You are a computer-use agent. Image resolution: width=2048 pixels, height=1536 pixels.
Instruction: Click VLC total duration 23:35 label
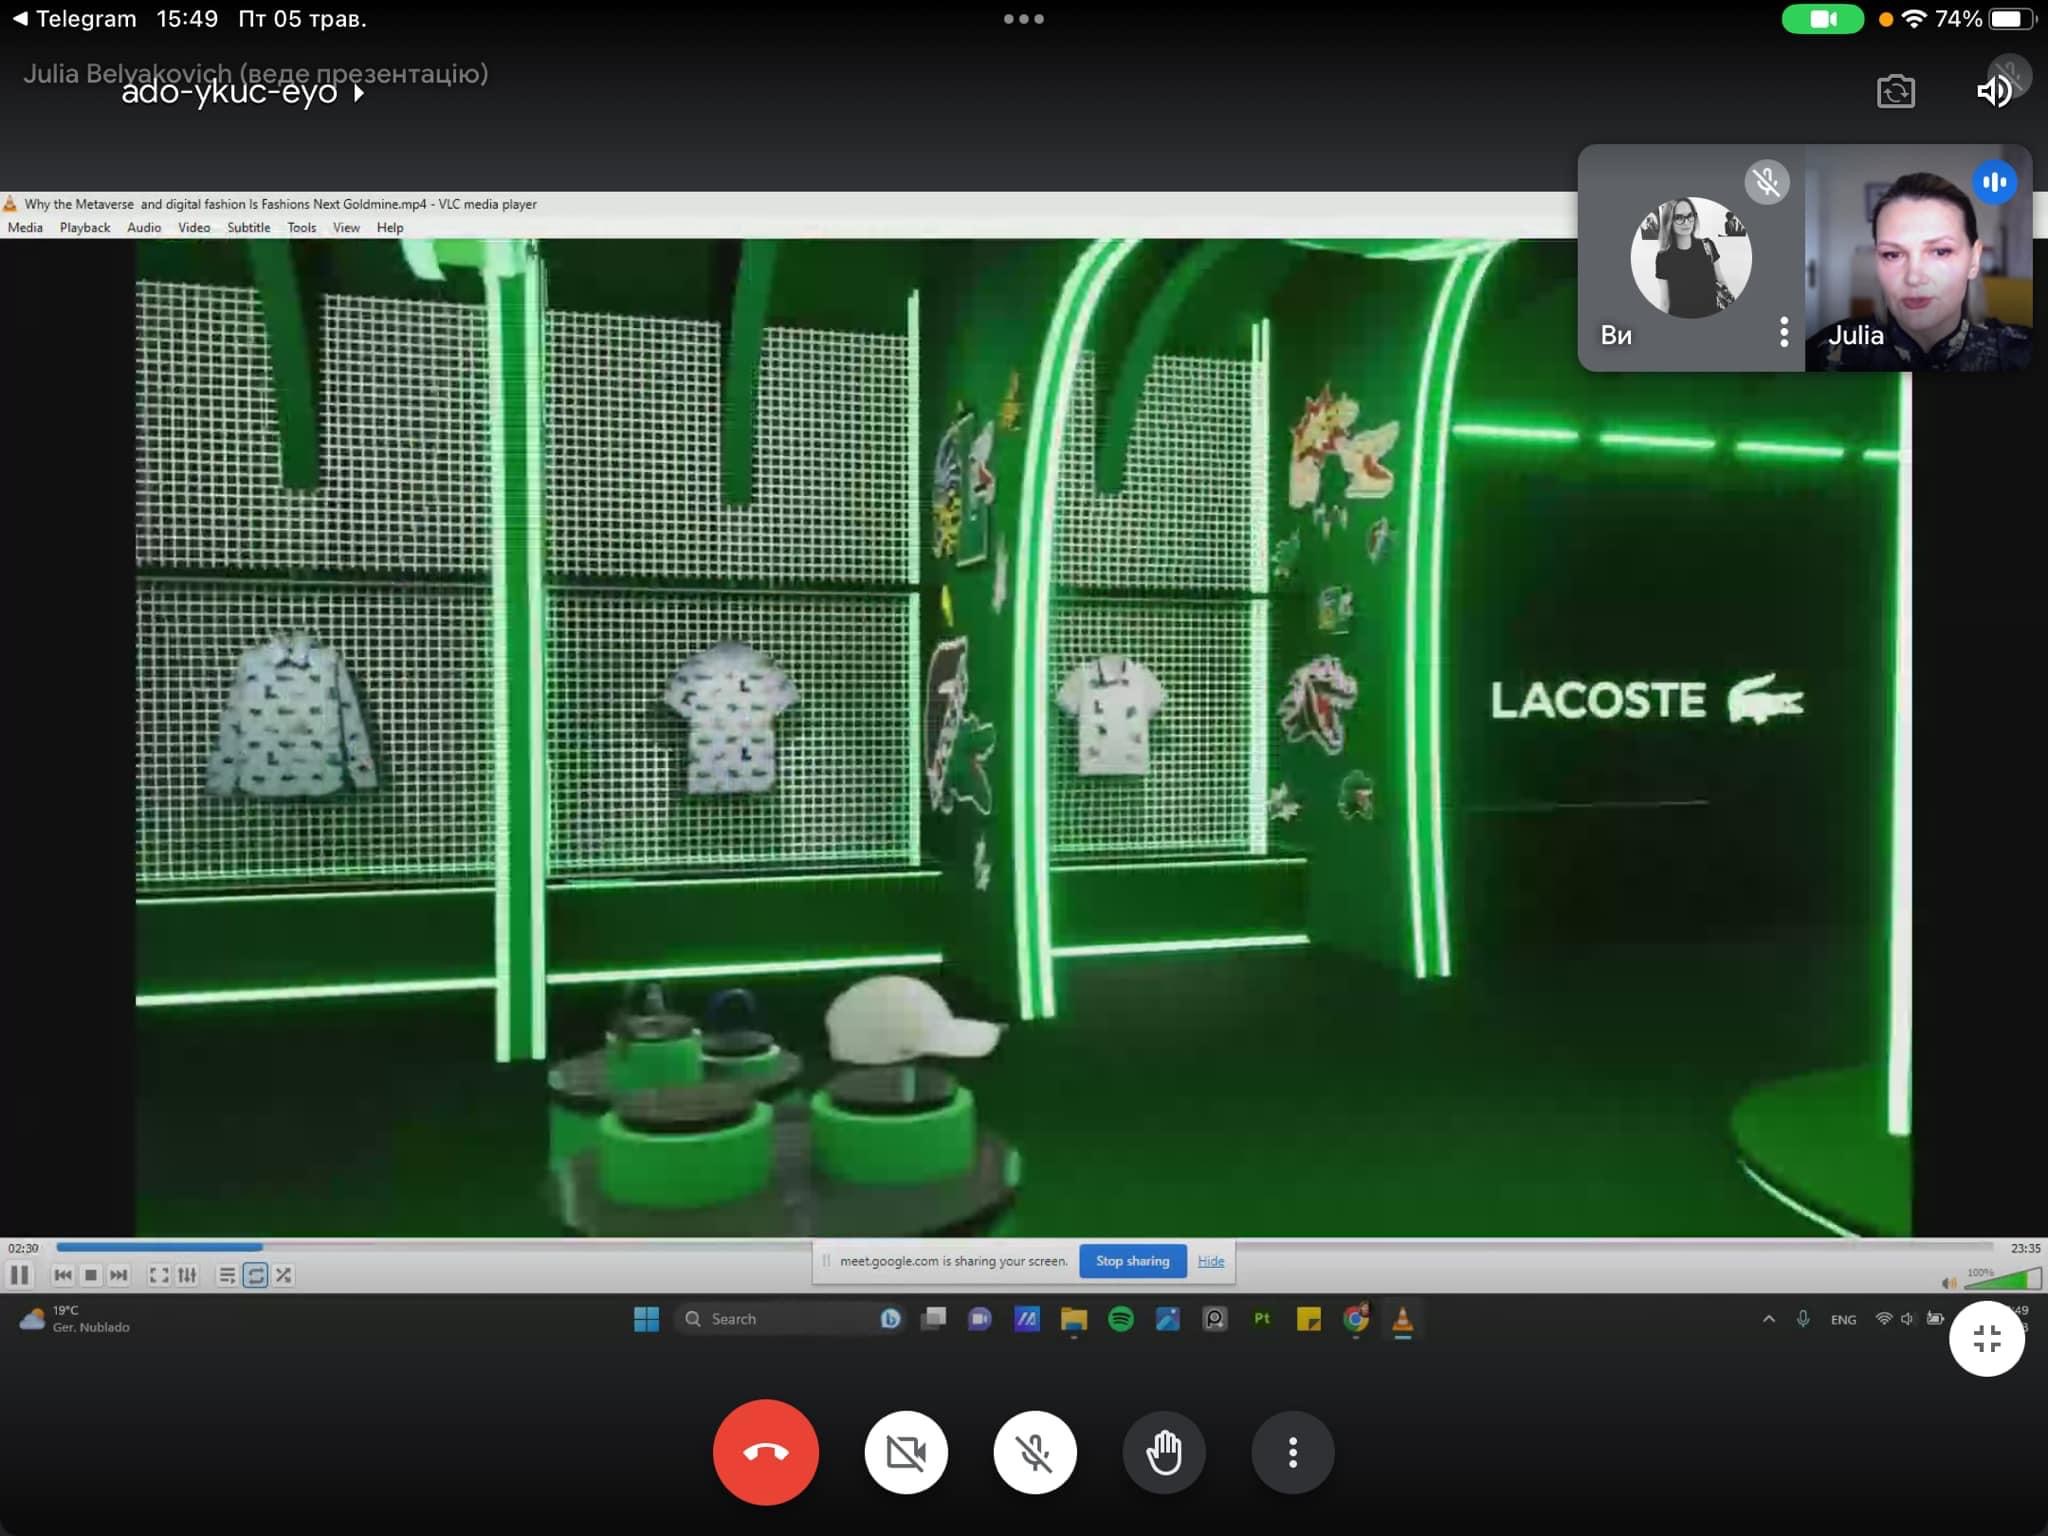point(2025,1248)
